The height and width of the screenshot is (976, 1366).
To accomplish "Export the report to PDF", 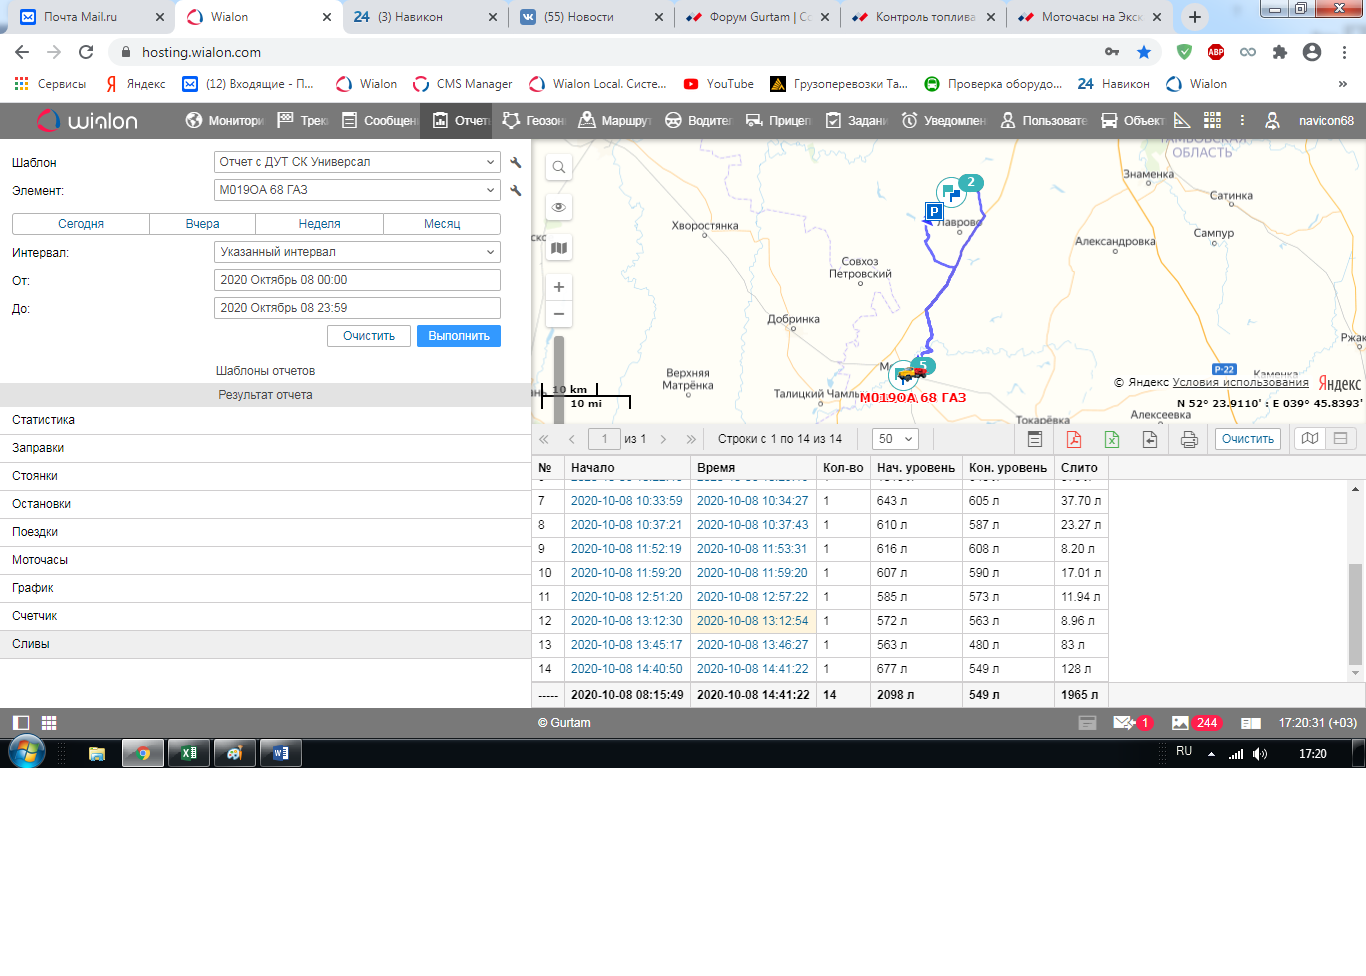I will coord(1074,439).
